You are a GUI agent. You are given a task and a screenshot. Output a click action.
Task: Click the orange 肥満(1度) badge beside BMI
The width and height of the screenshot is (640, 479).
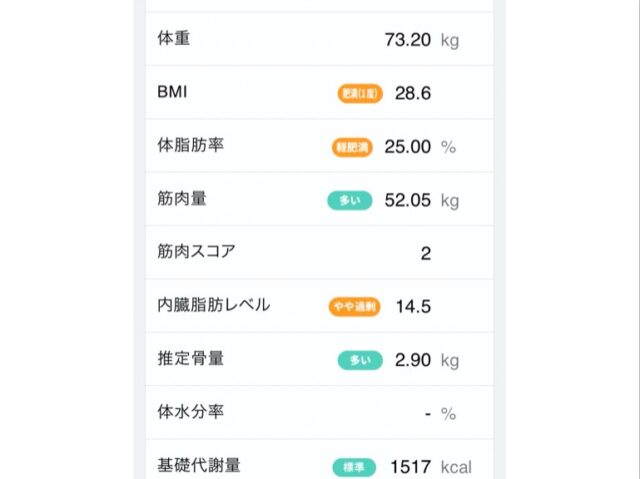[360, 93]
